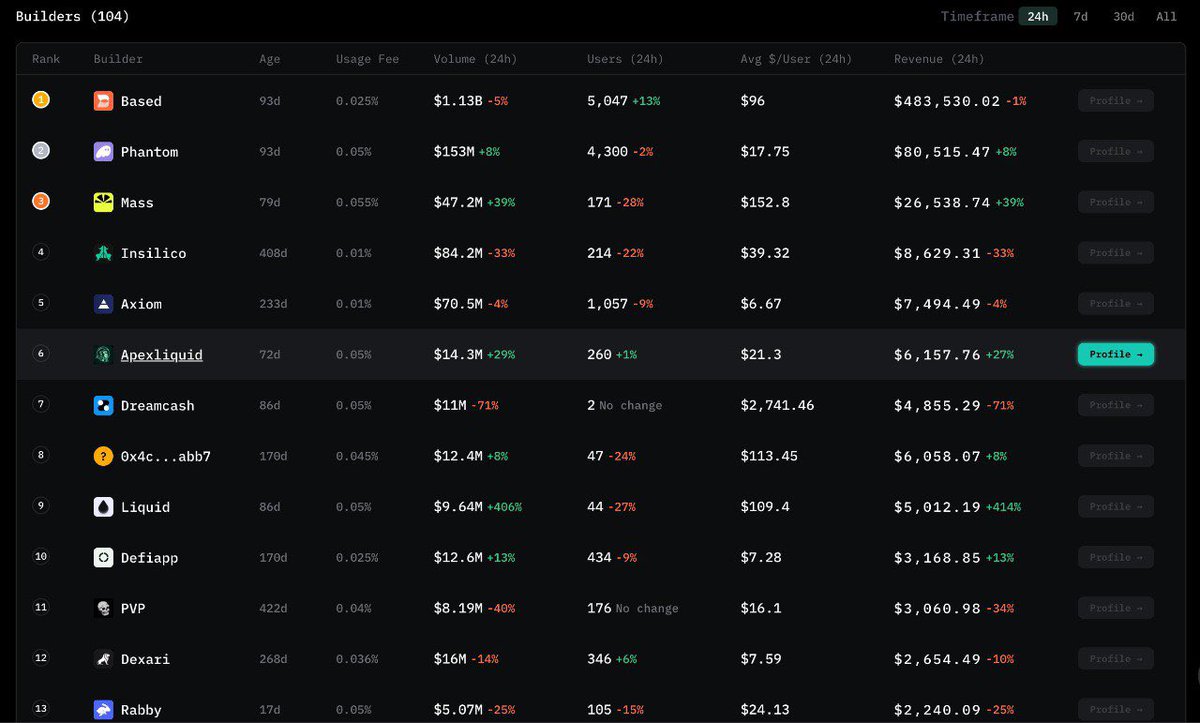Click the Builder column header
This screenshot has width=1200, height=723.
click(118, 59)
